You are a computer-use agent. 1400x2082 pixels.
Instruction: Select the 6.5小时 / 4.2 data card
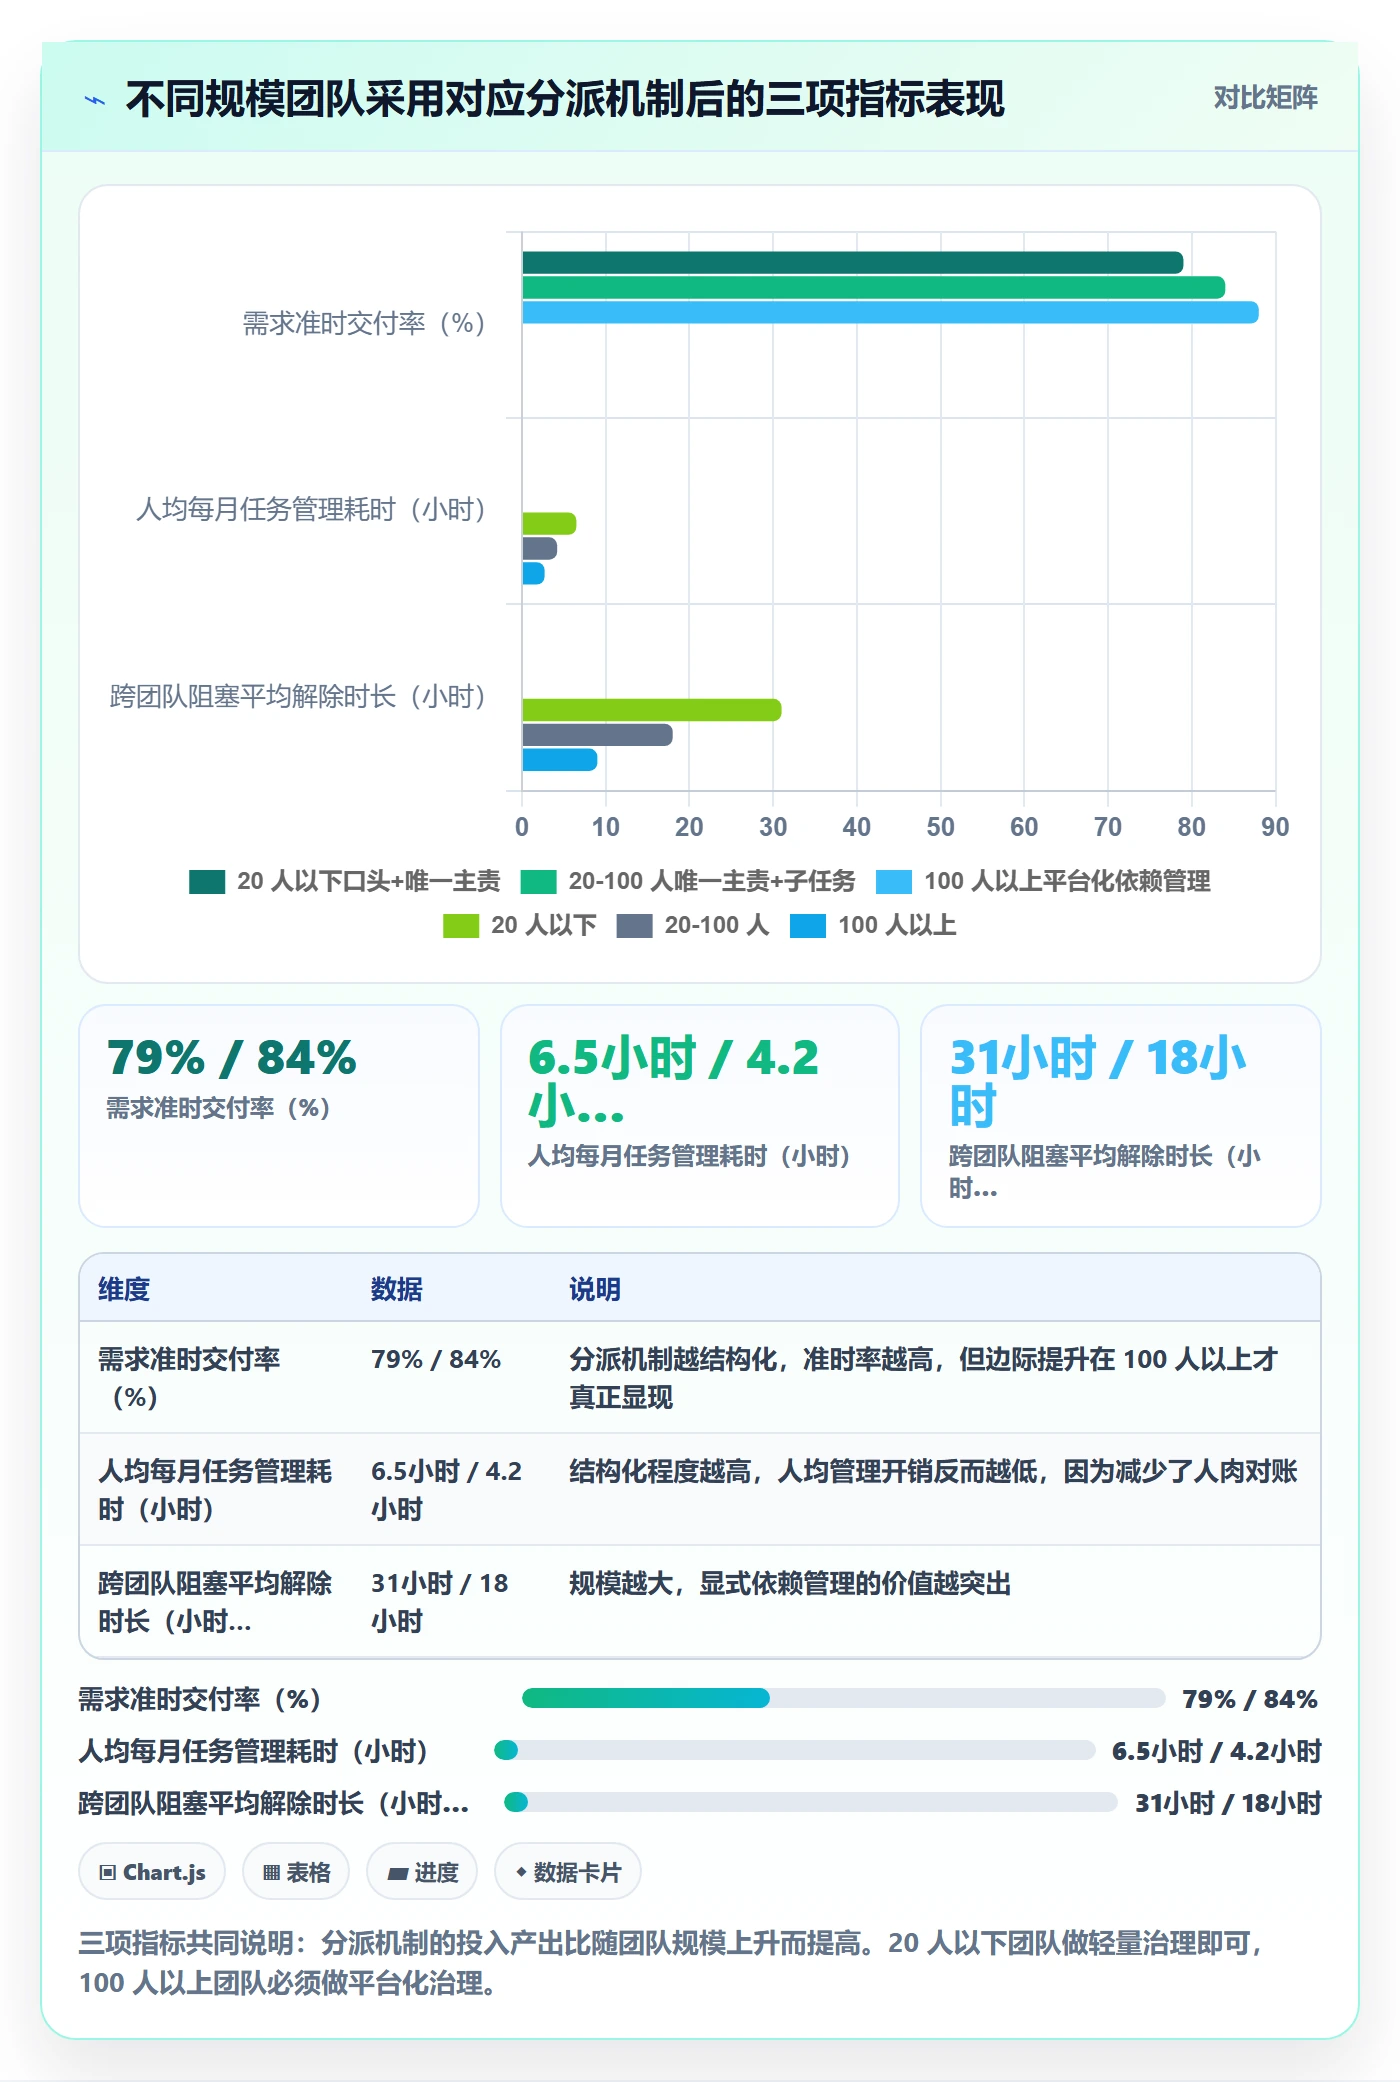pyautogui.click(x=699, y=1116)
